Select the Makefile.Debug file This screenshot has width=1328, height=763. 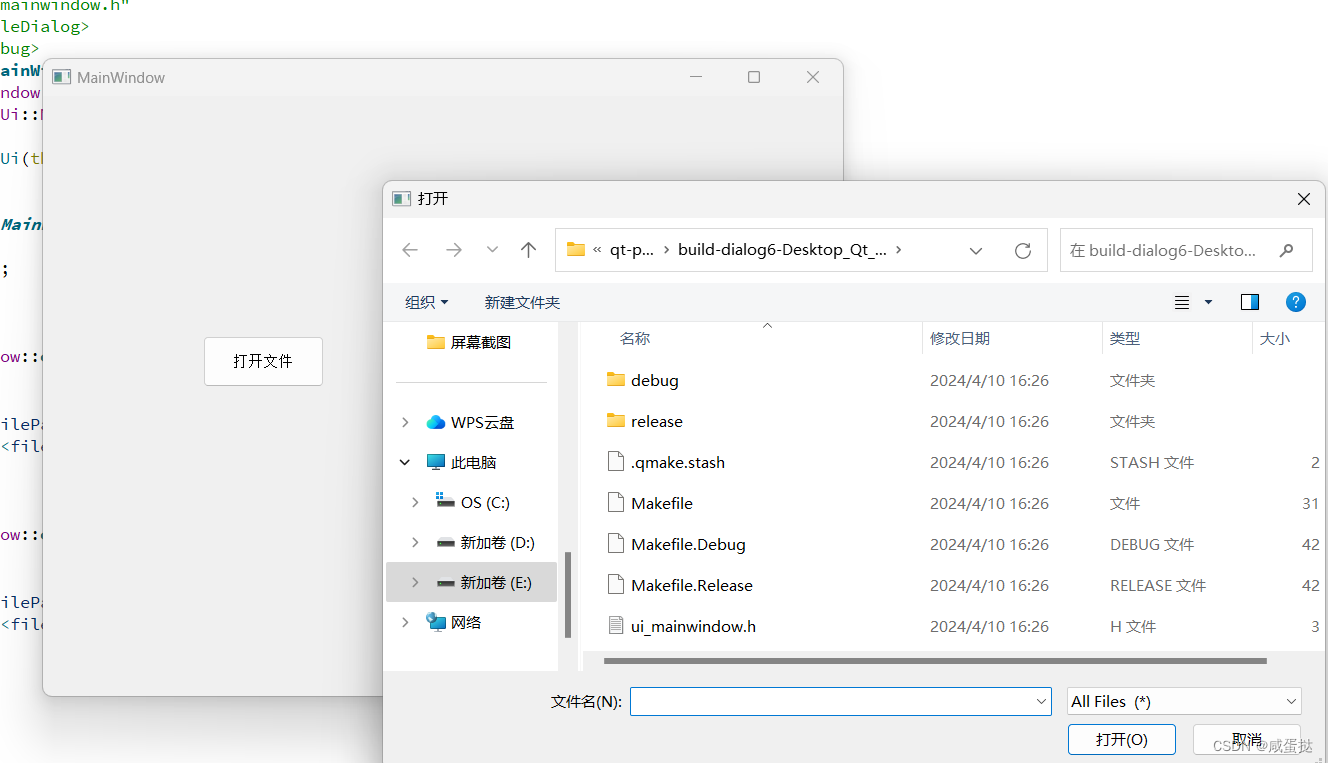click(x=688, y=545)
